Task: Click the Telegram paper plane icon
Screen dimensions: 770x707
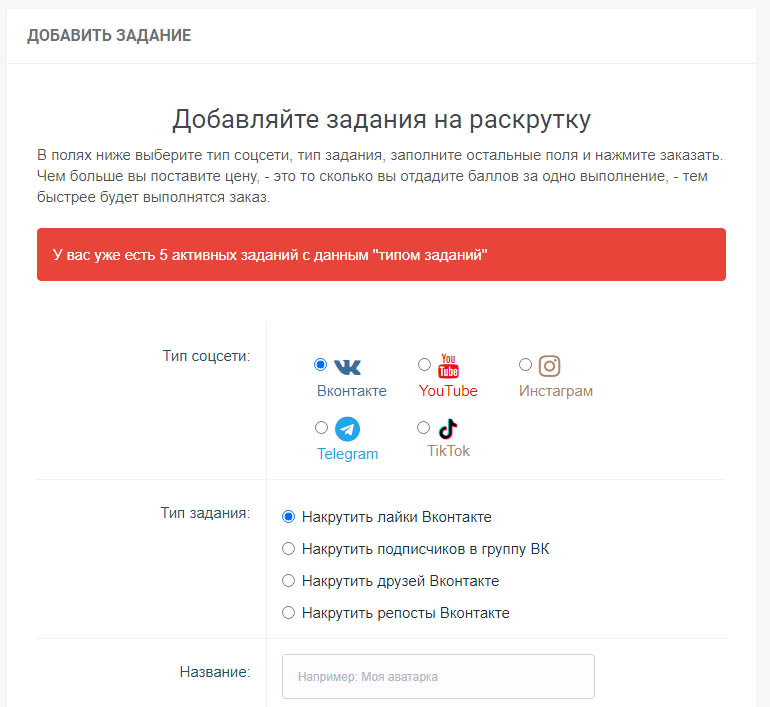Action: (x=347, y=429)
